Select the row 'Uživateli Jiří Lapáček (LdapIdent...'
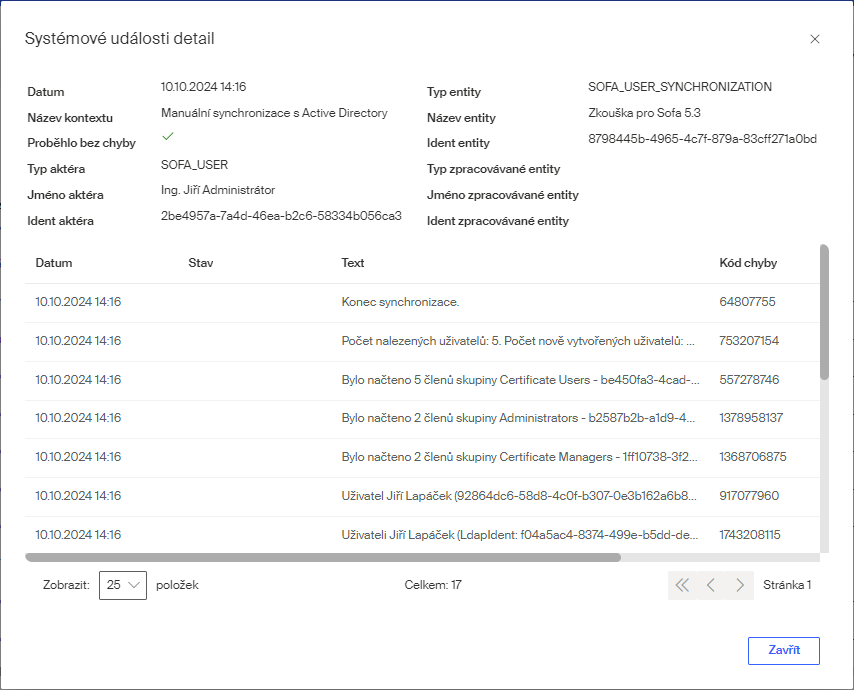 pos(422,535)
